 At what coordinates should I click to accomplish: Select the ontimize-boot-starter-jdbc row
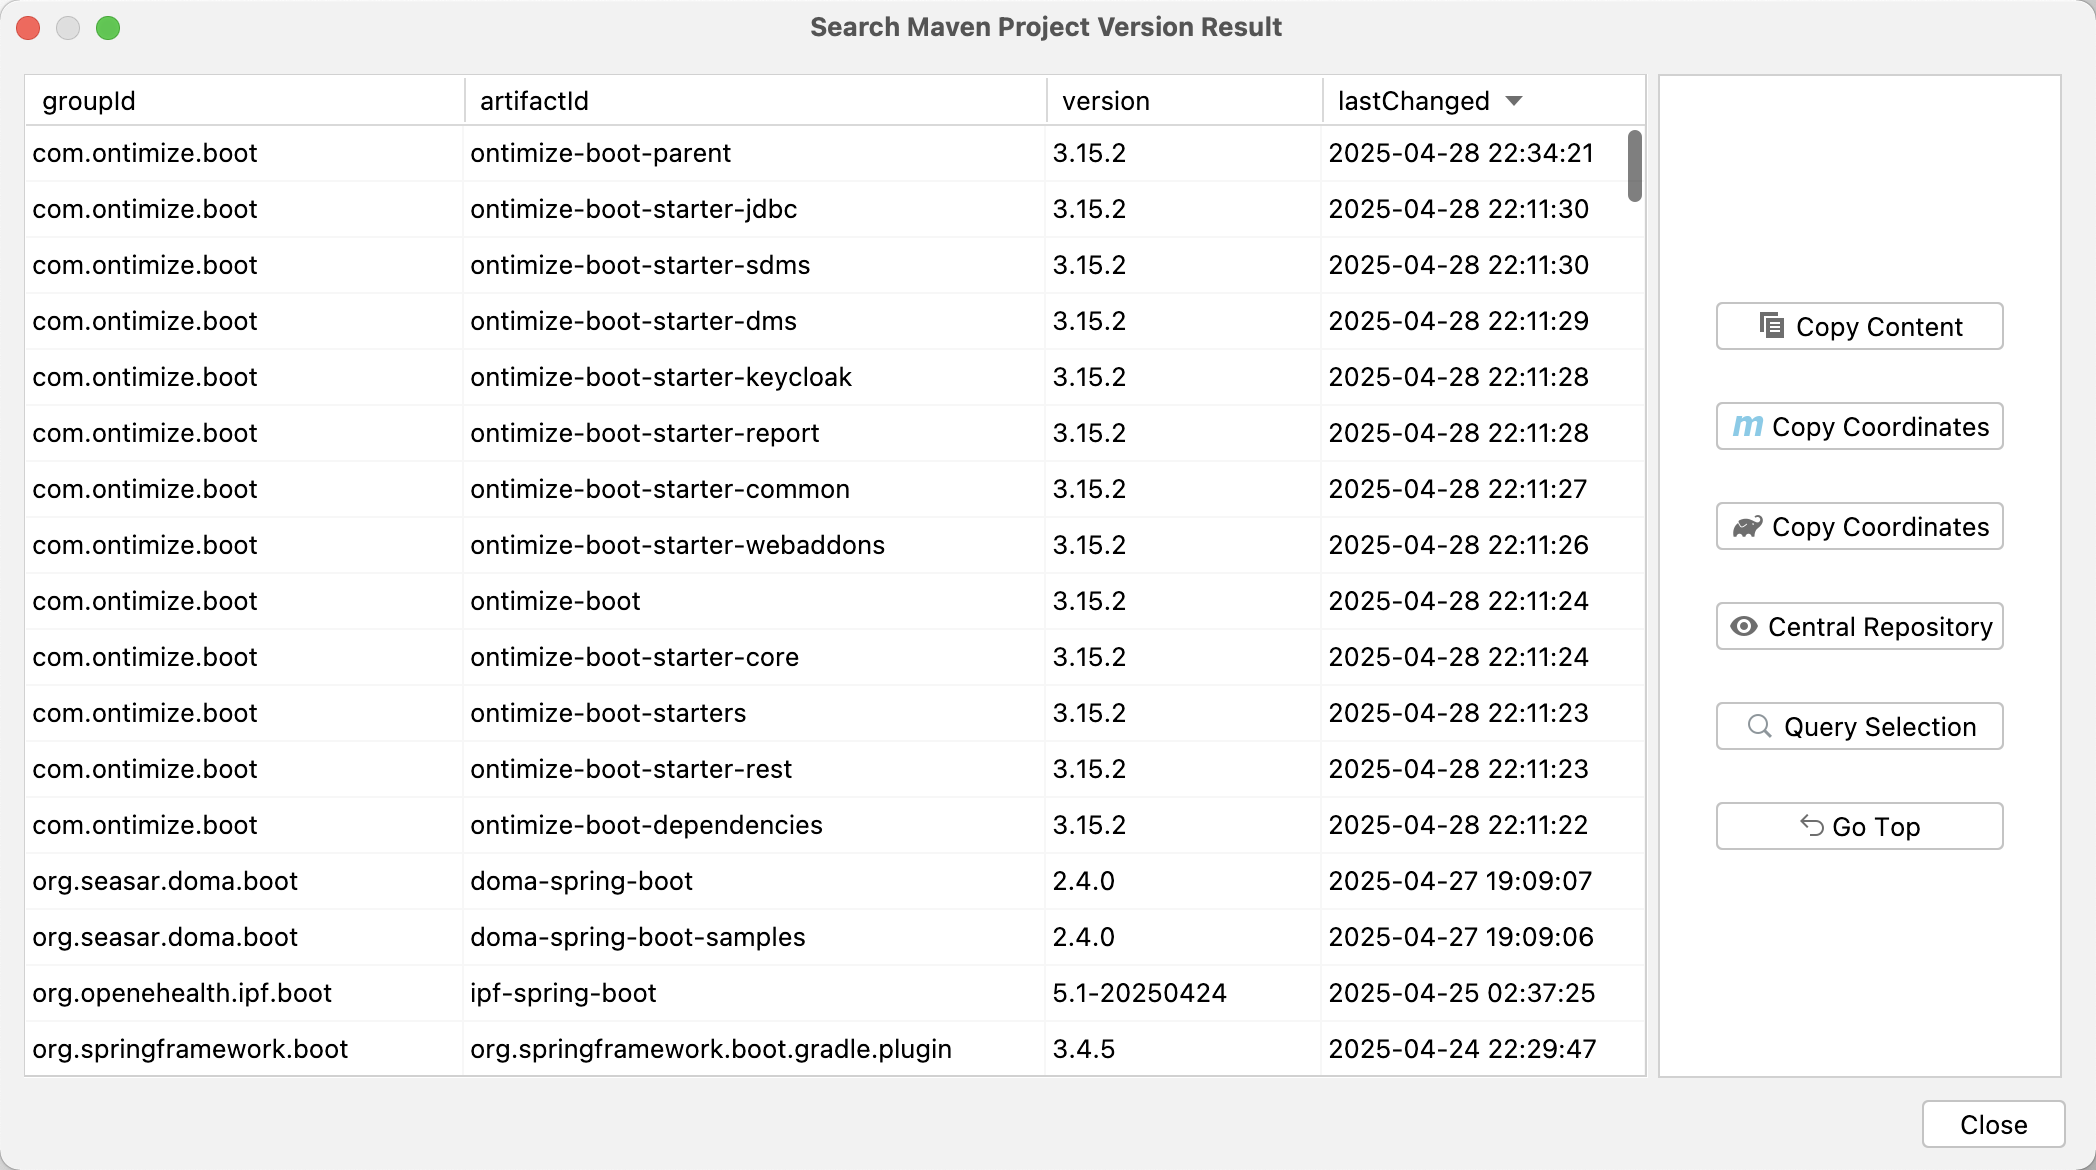pyautogui.click(x=834, y=209)
